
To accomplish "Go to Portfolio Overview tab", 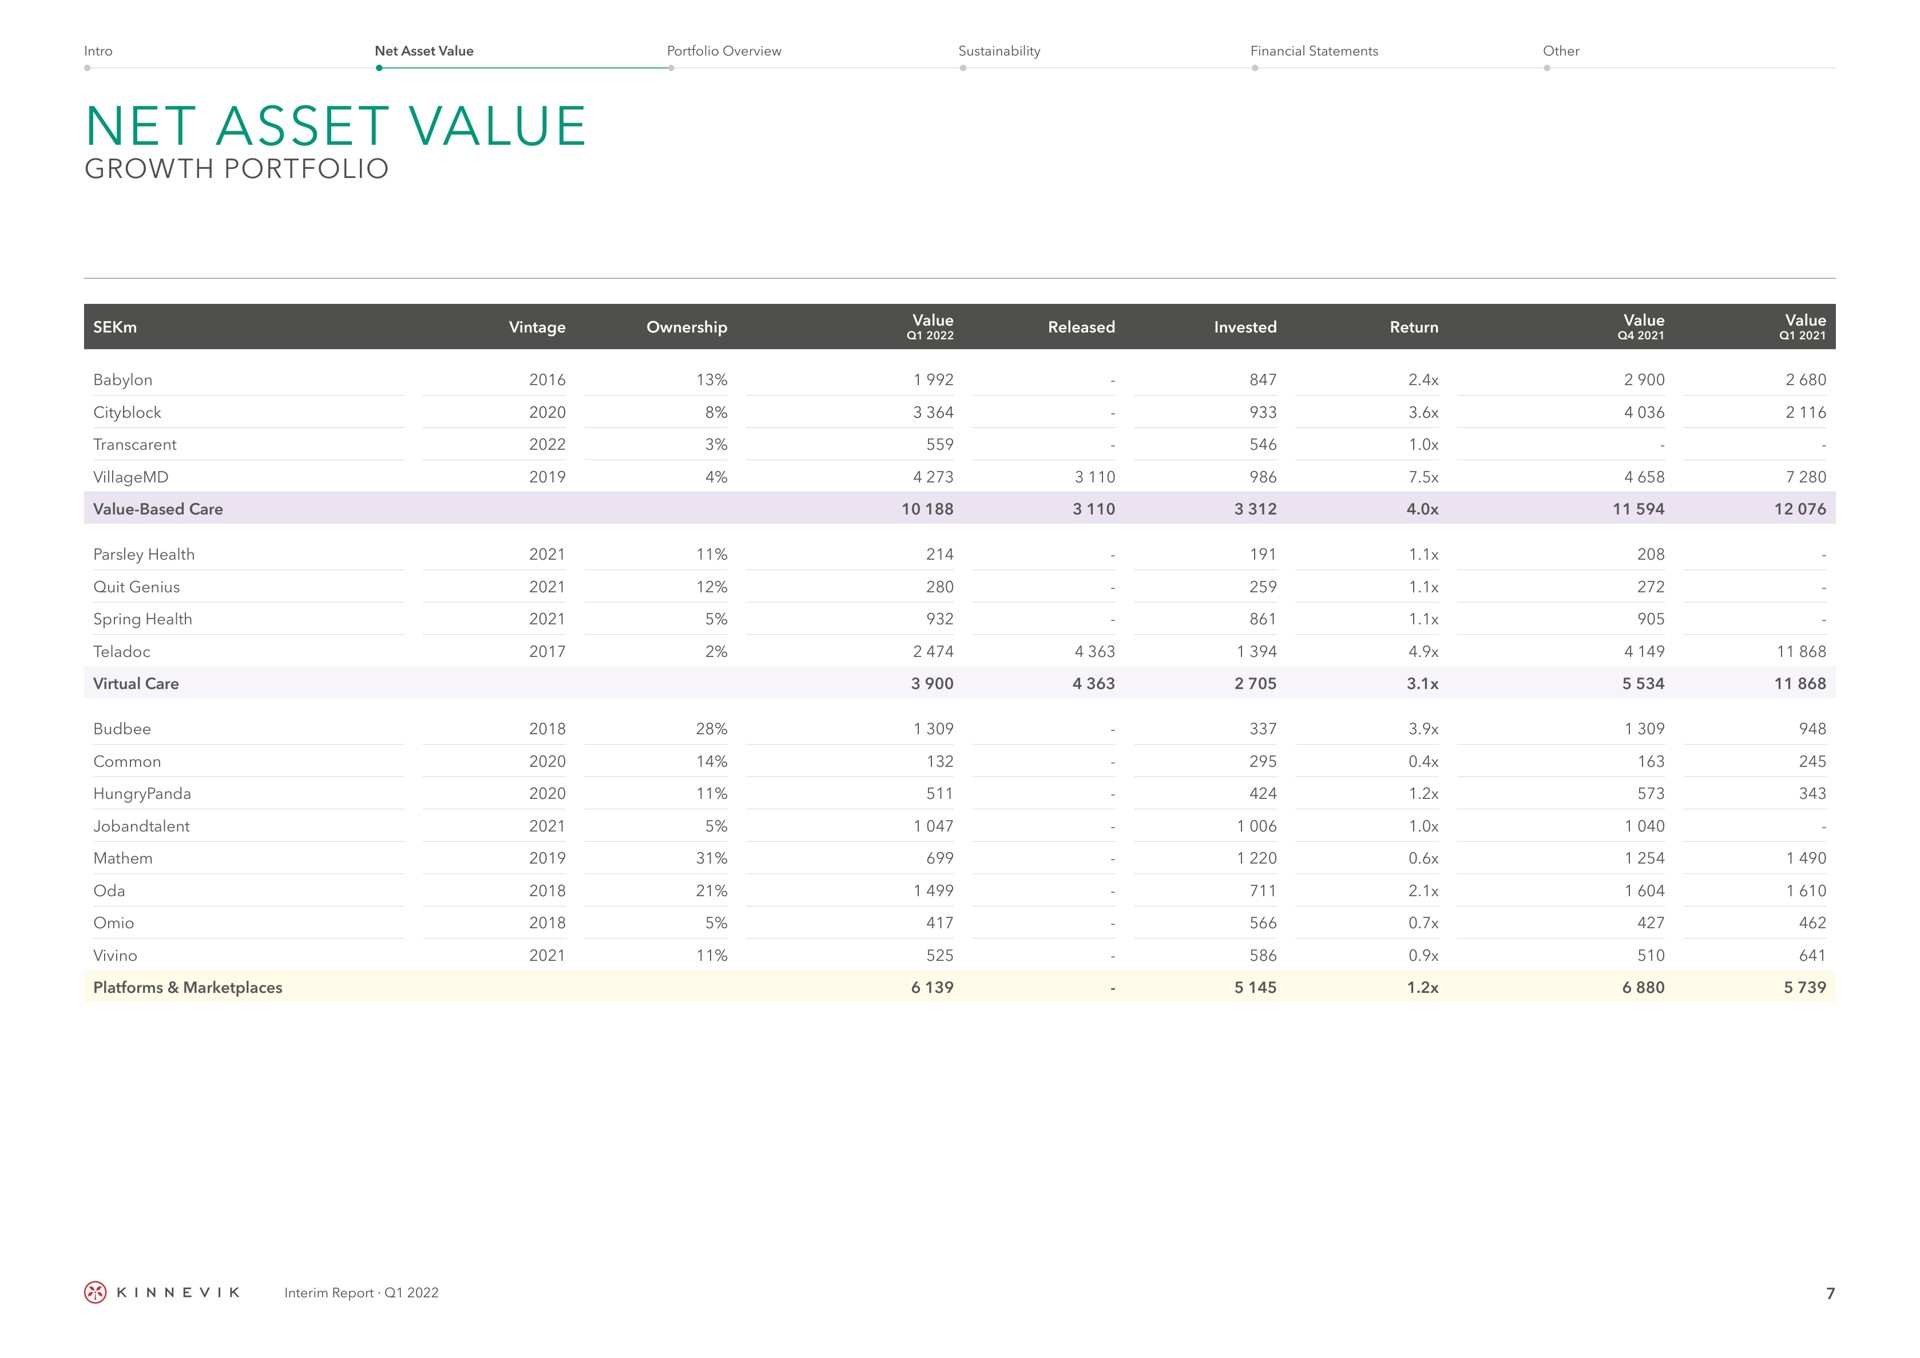I will [724, 51].
